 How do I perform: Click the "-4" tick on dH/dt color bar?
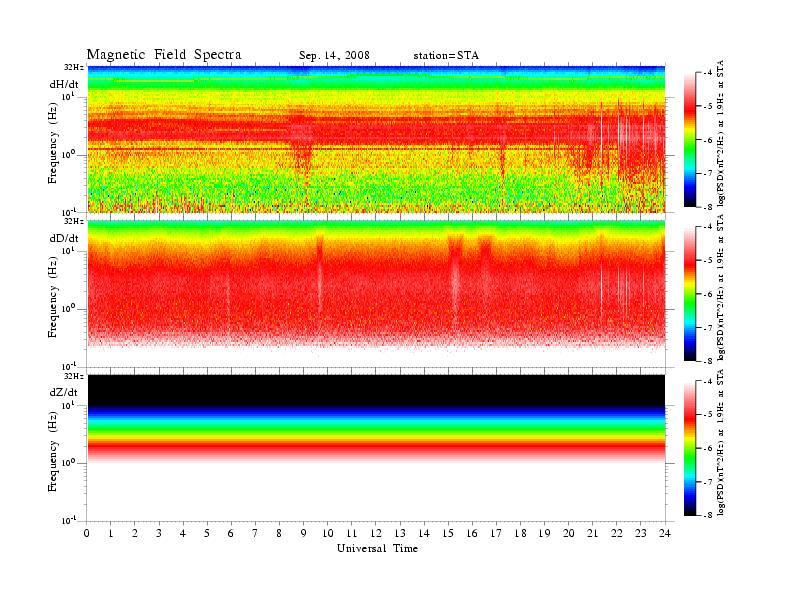coord(708,73)
